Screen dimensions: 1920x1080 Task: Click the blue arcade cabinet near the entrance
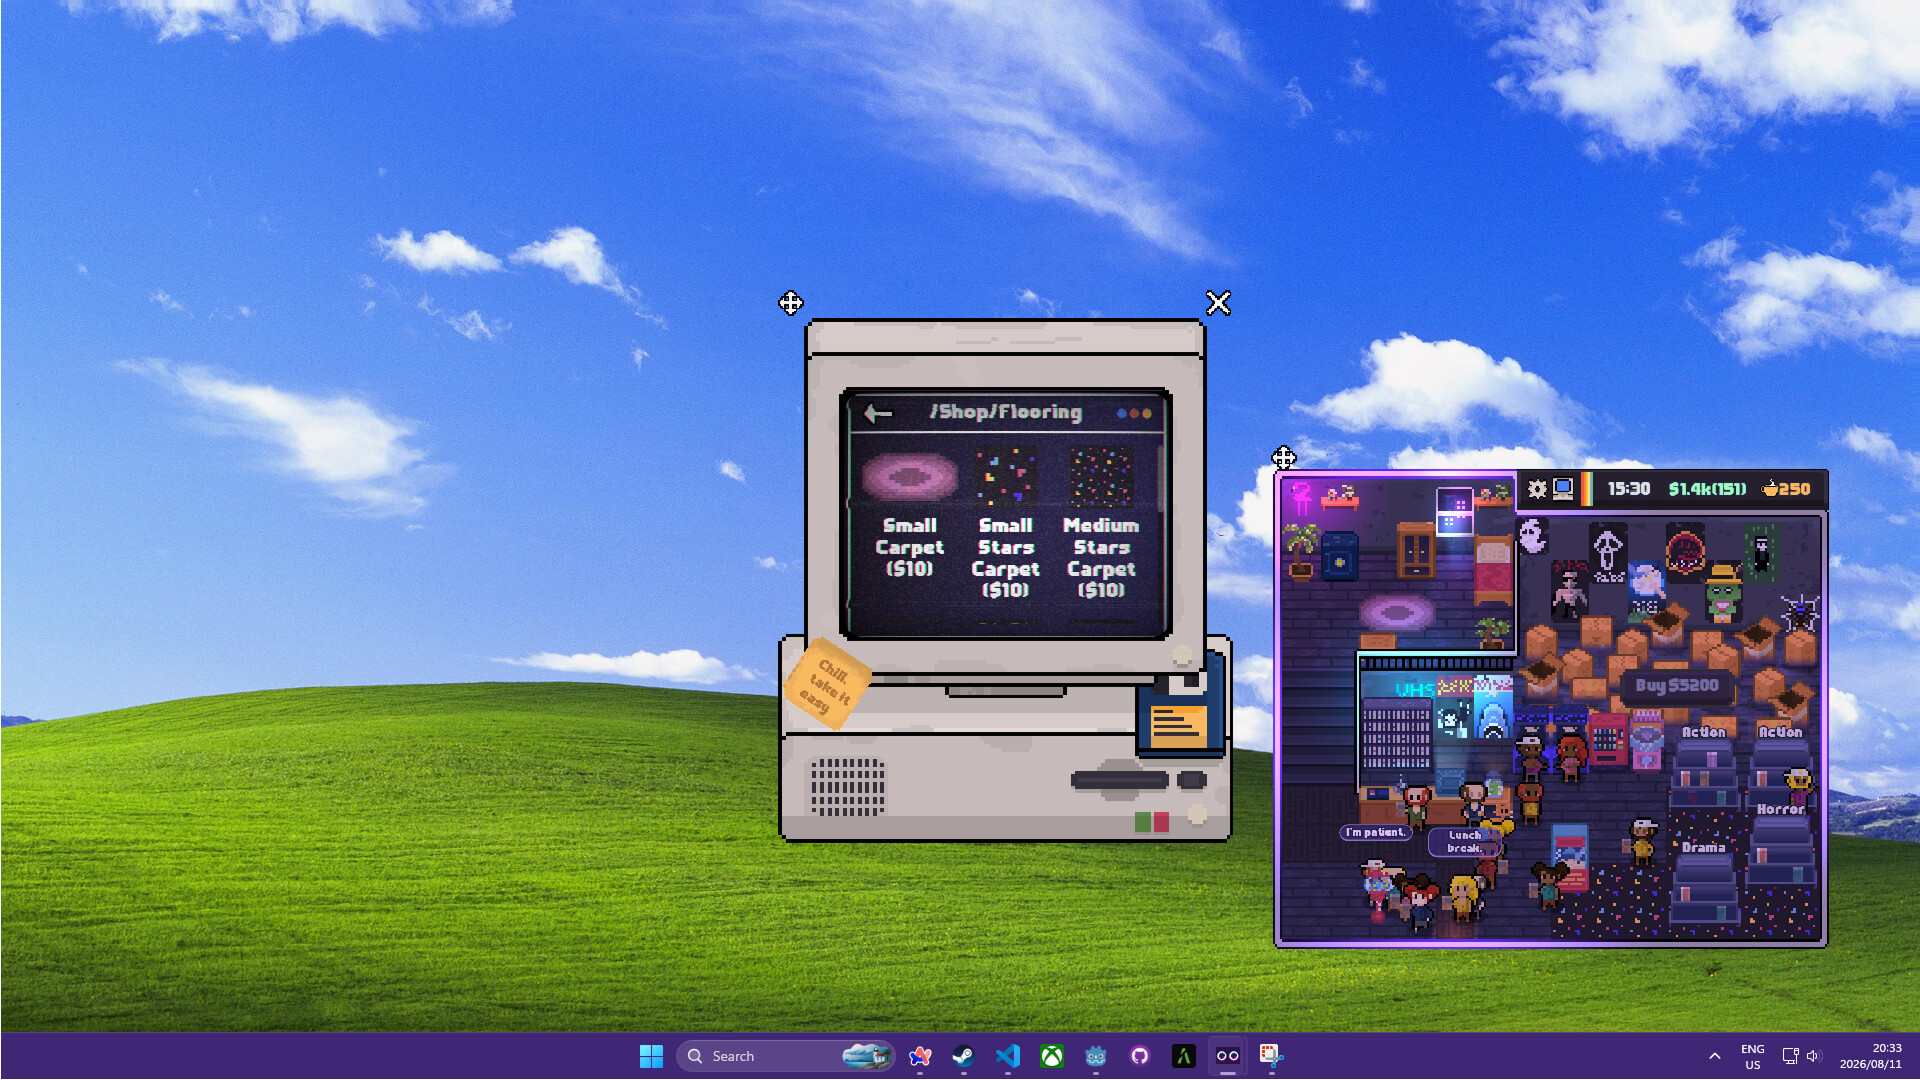click(x=1569, y=858)
